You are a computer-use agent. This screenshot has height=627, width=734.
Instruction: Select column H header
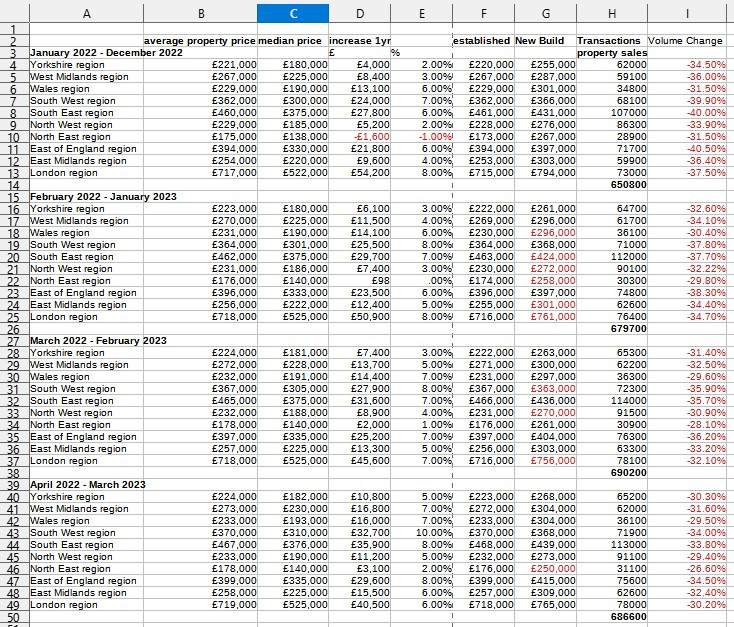[612, 14]
